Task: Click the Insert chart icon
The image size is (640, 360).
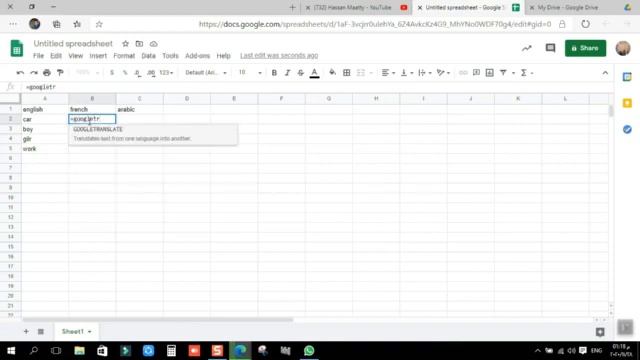Action: pyautogui.click(x=490, y=73)
